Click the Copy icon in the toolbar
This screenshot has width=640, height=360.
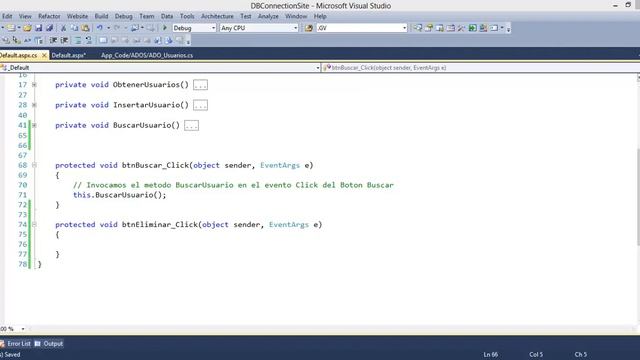tap(74, 28)
